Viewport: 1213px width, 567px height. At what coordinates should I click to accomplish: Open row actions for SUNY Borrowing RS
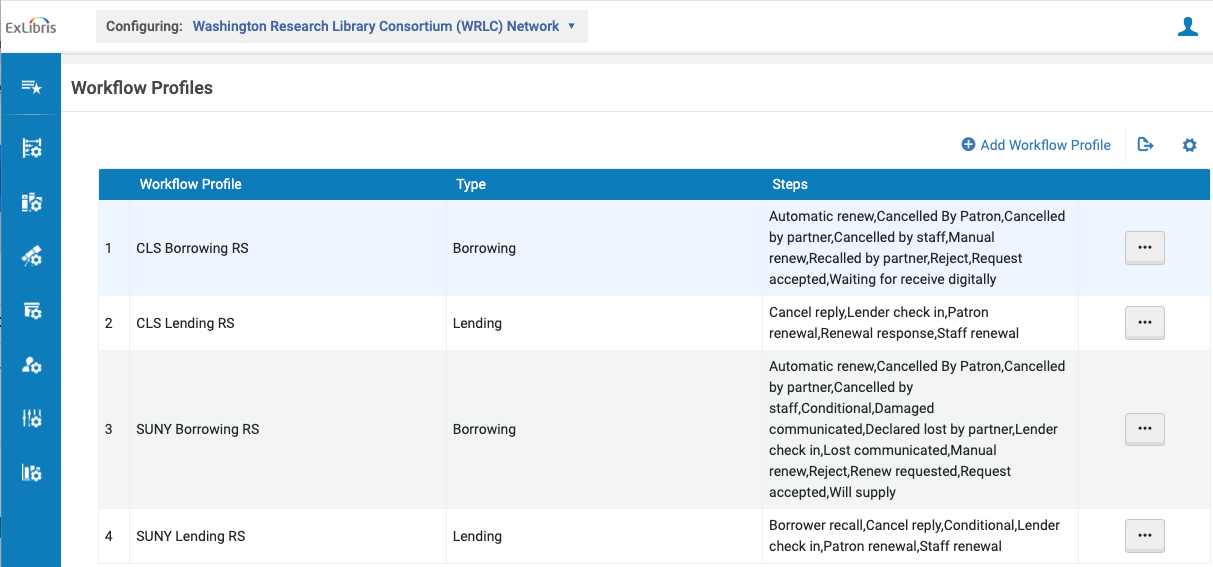(1145, 429)
